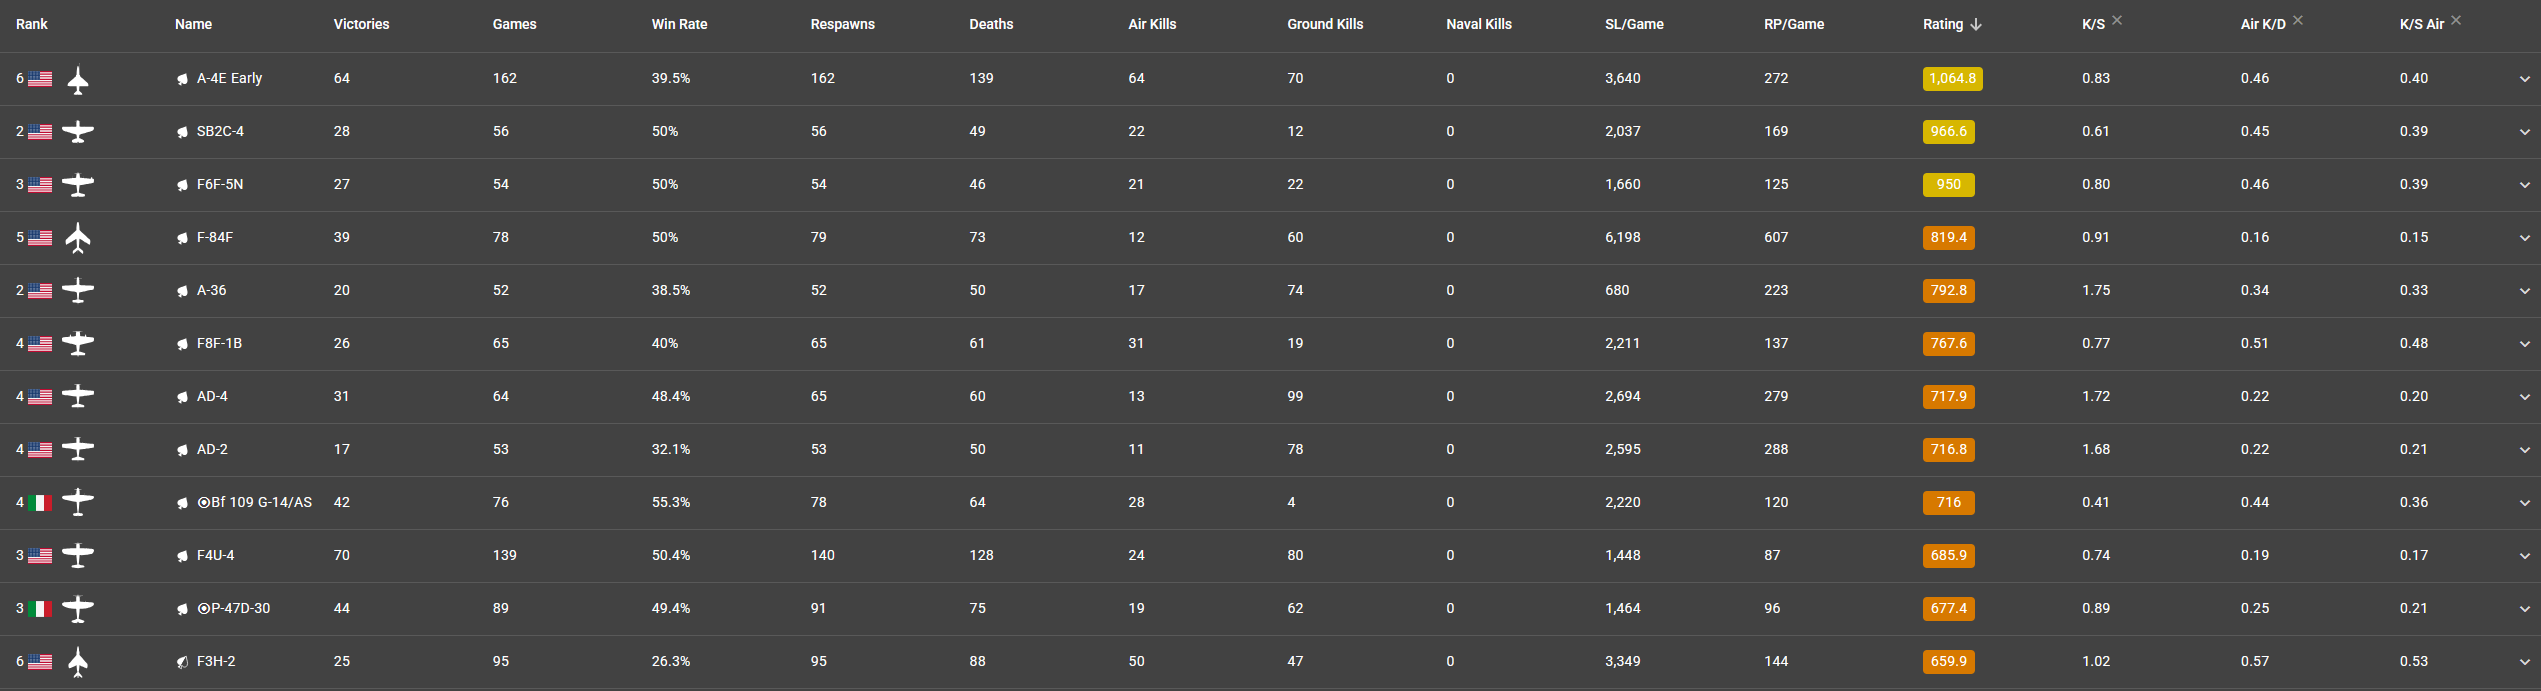Remove the K/S column using its X icon

pyautogui.click(x=2117, y=20)
